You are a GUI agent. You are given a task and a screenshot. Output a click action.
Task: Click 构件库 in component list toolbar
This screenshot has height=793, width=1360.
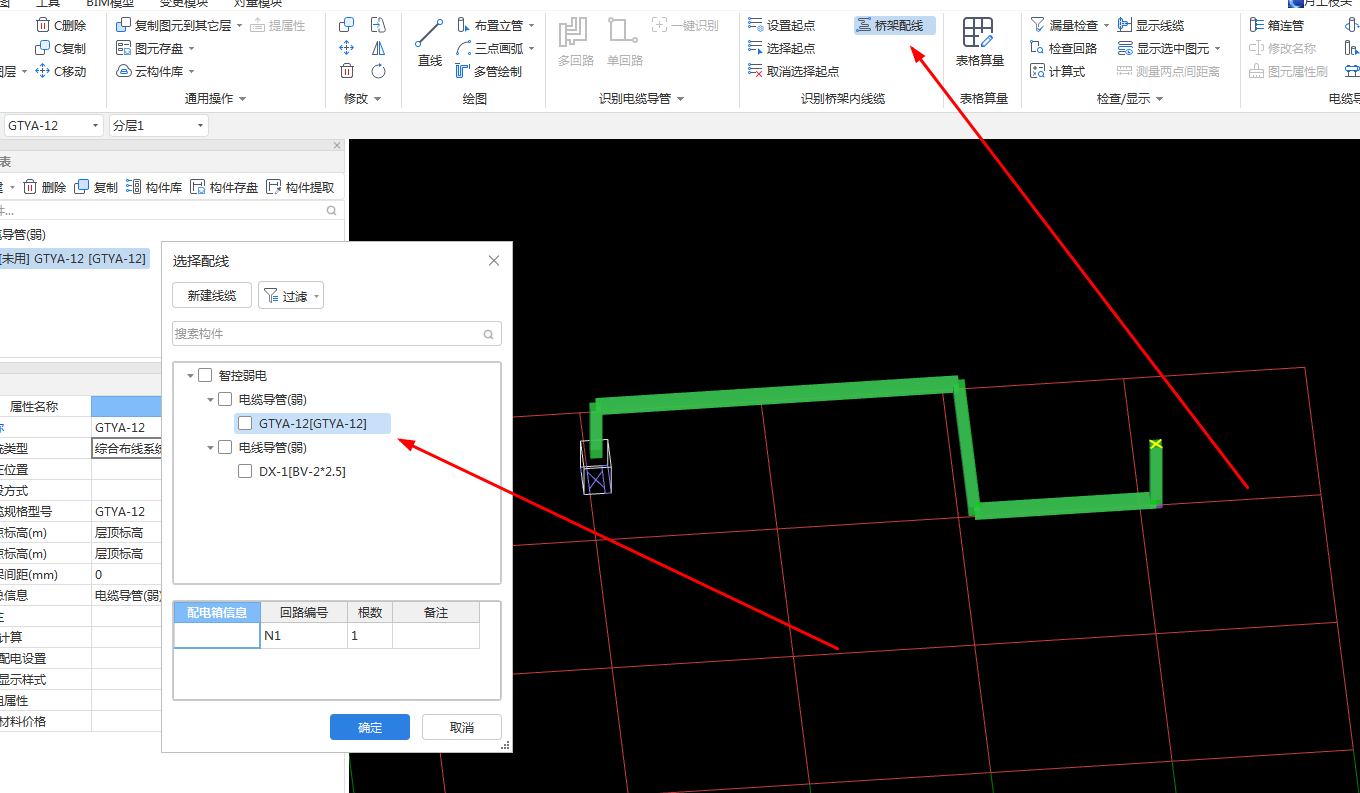click(x=154, y=187)
